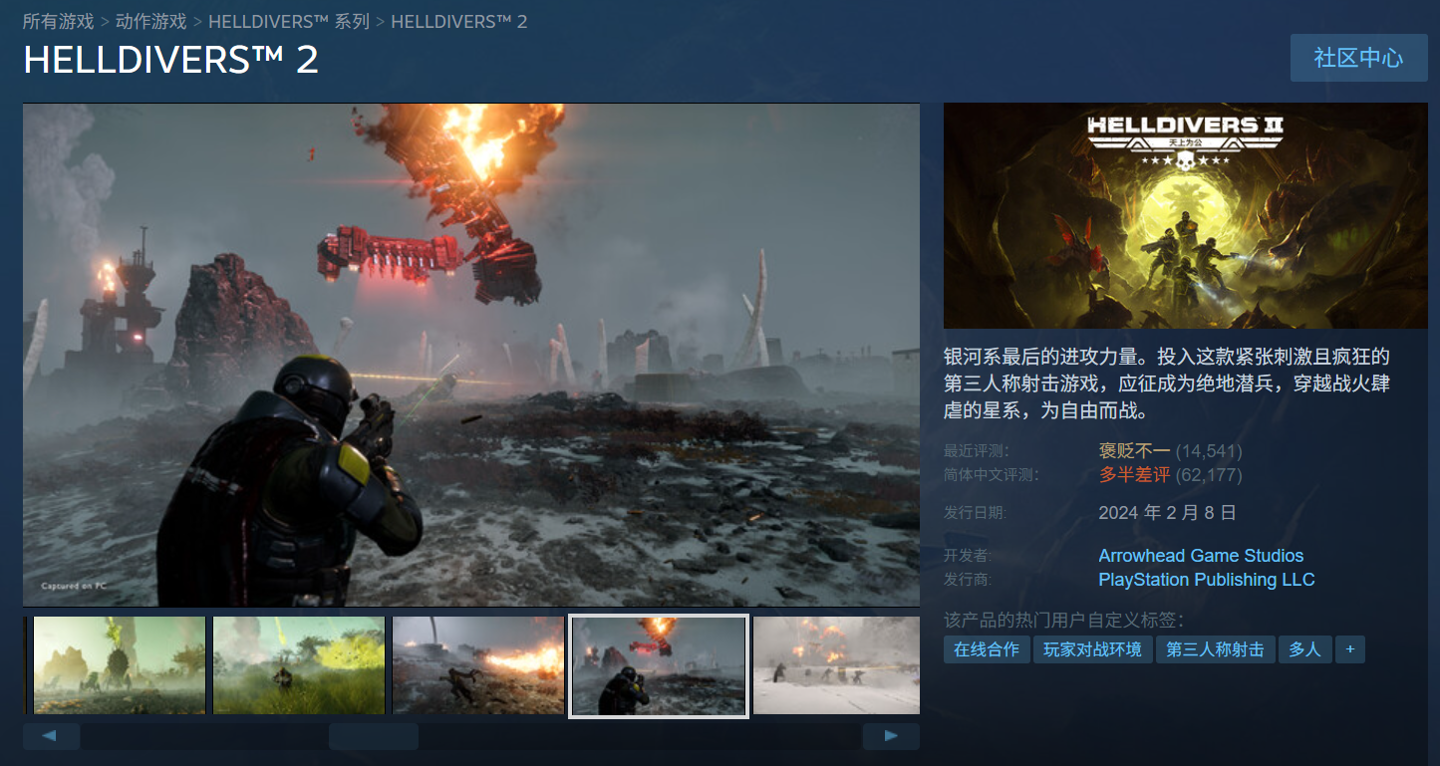Image resolution: width=1440 pixels, height=766 pixels.
Task: Click the thumbnail strip scrollbar handle
Action: pos(374,737)
